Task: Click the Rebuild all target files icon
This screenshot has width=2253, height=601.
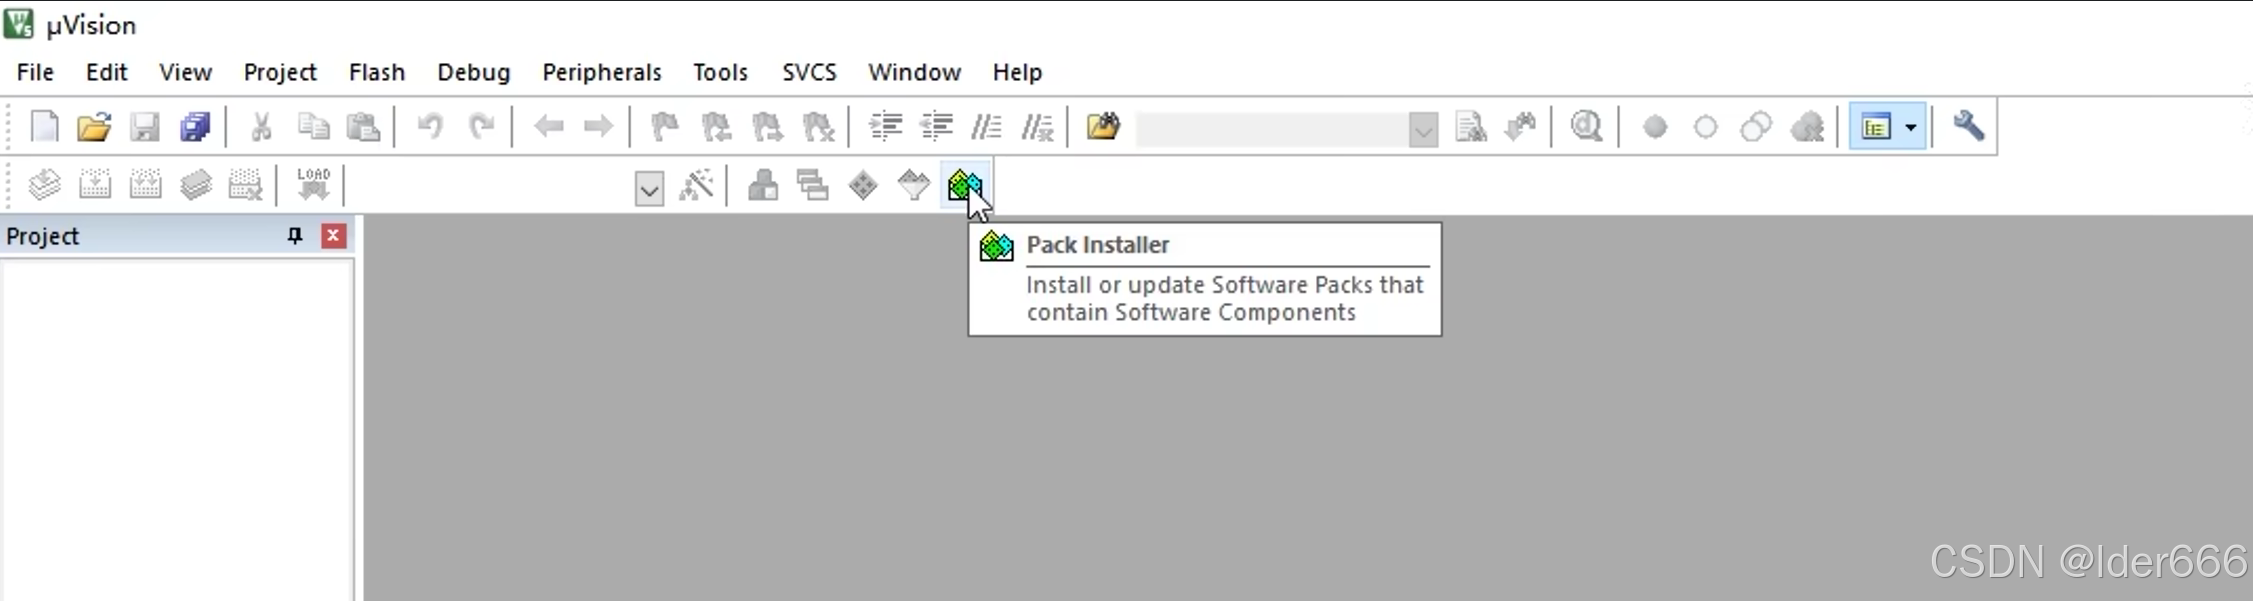Action: pos(145,185)
